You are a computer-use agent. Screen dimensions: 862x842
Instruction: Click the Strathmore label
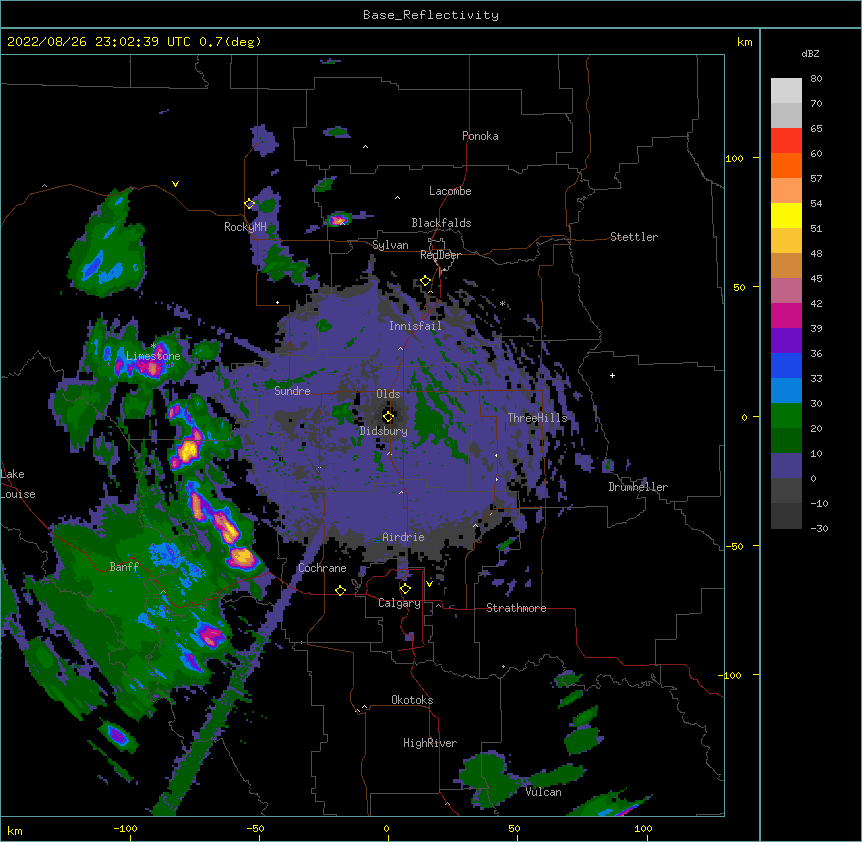tap(516, 608)
